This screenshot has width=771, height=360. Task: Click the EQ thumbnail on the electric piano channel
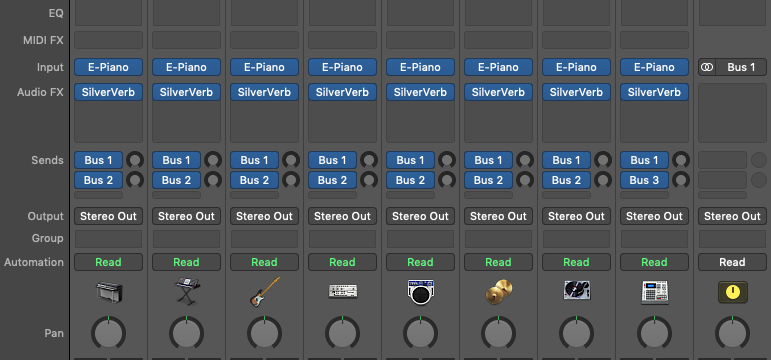click(x=109, y=13)
